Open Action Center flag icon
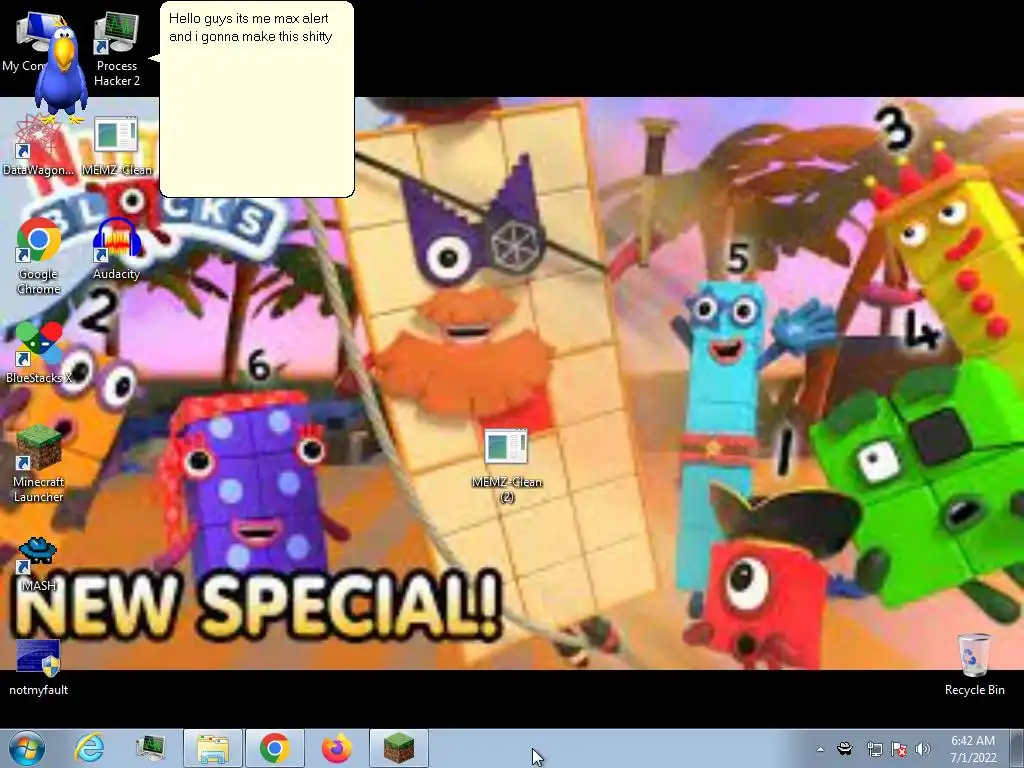The width and height of the screenshot is (1024, 768). click(x=899, y=749)
